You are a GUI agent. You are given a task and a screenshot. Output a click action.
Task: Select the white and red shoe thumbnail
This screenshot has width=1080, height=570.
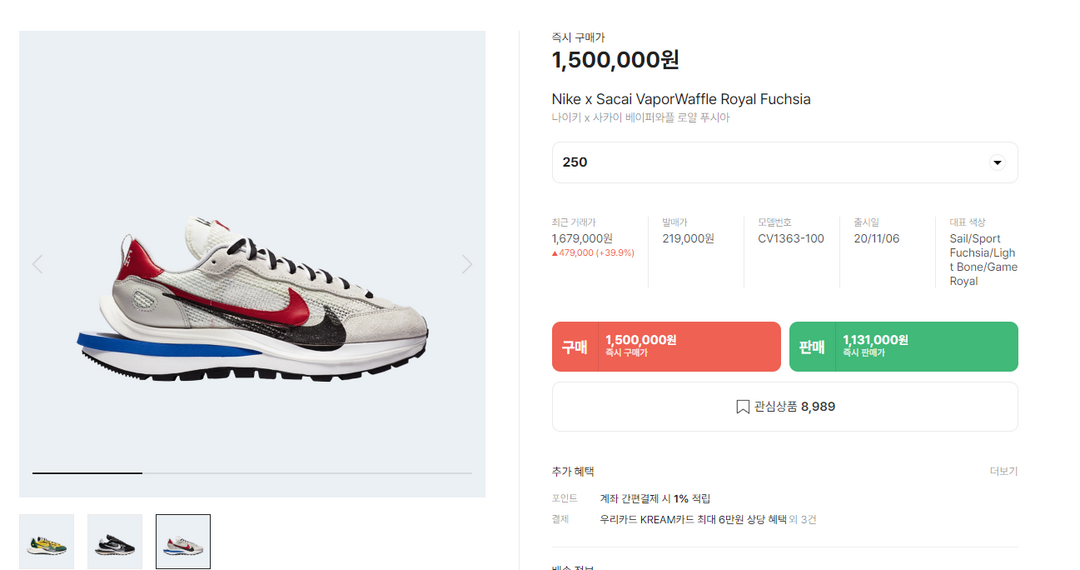[183, 542]
